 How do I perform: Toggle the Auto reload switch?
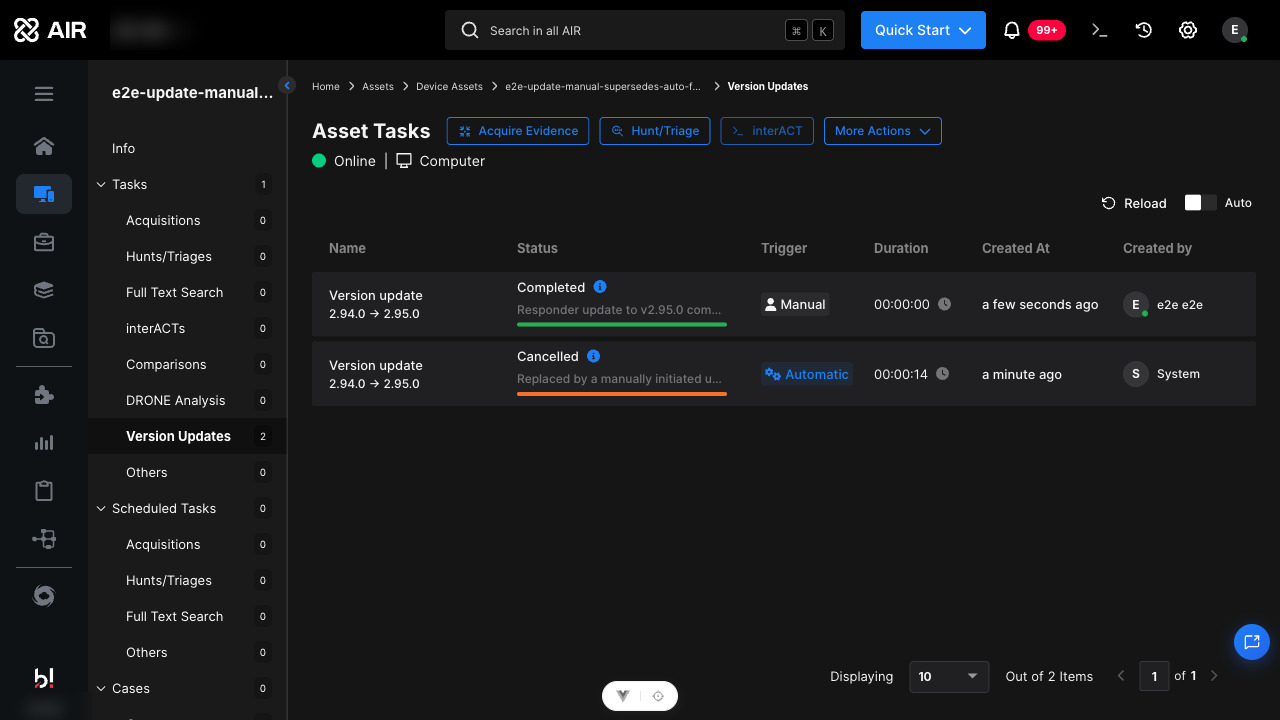point(1200,203)
